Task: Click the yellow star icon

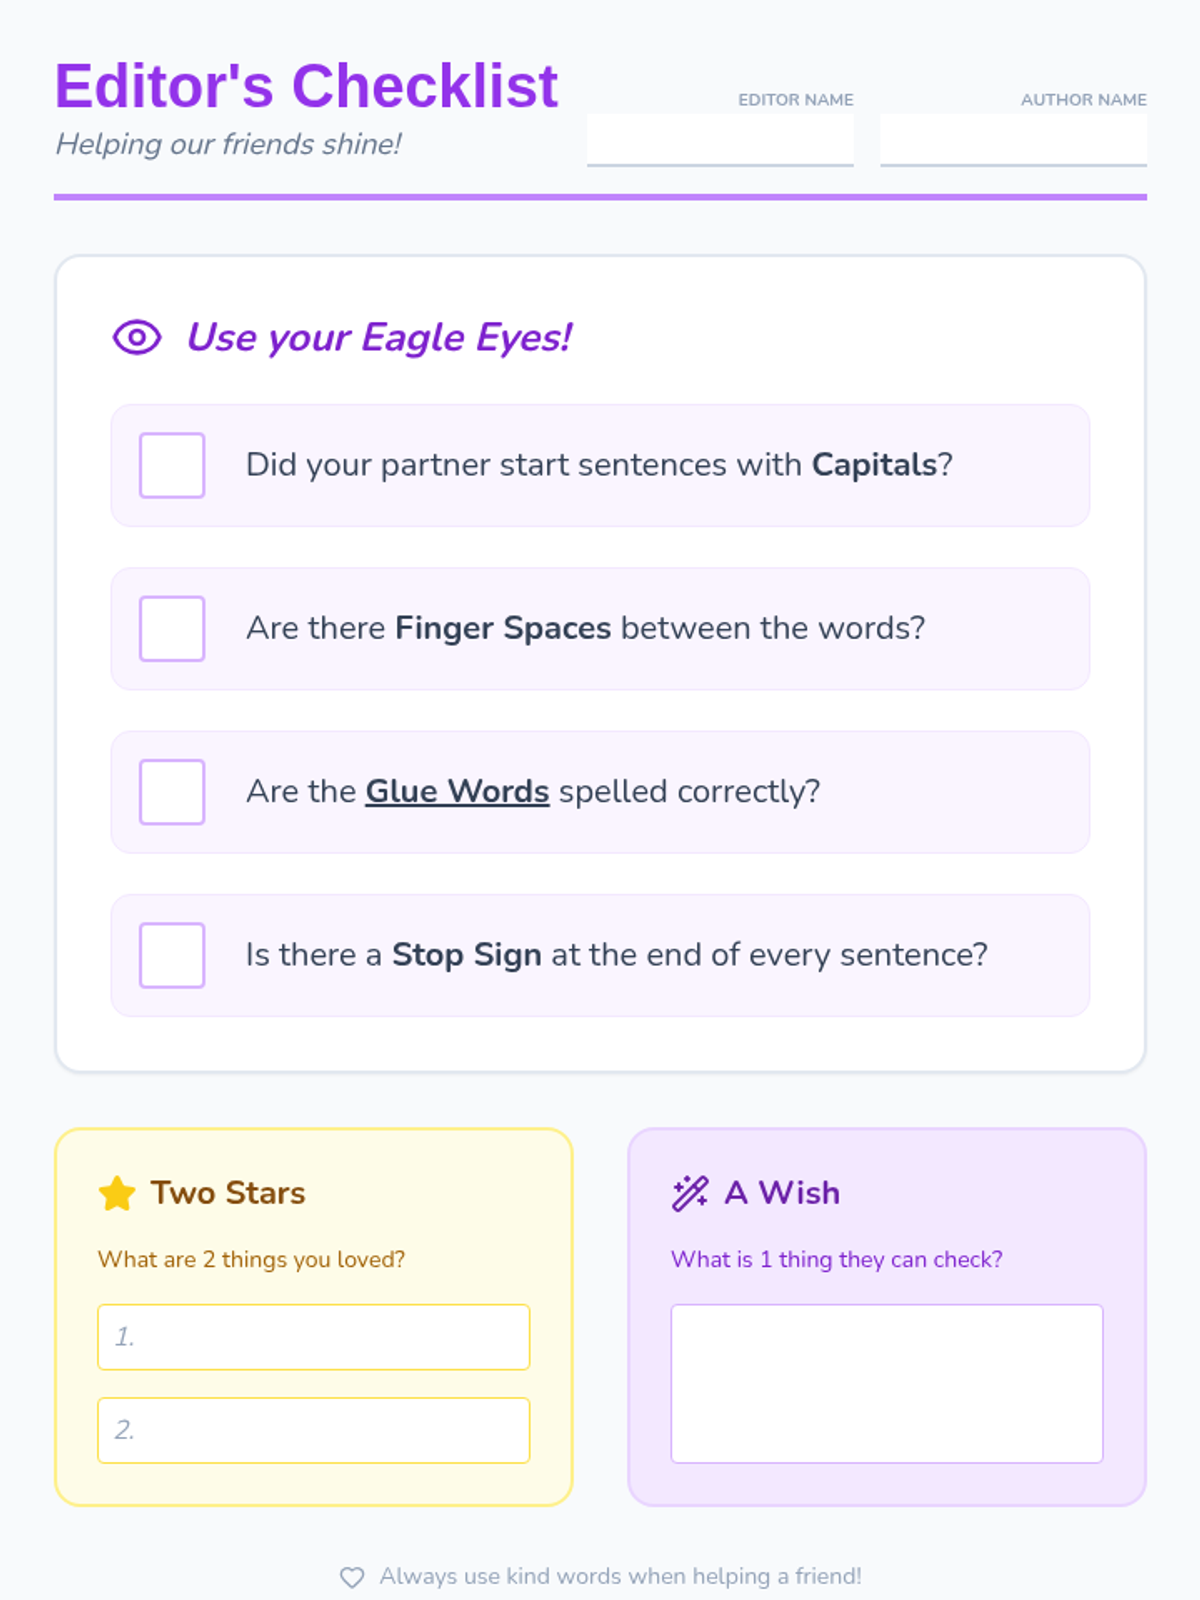Action: [117, 1193]
